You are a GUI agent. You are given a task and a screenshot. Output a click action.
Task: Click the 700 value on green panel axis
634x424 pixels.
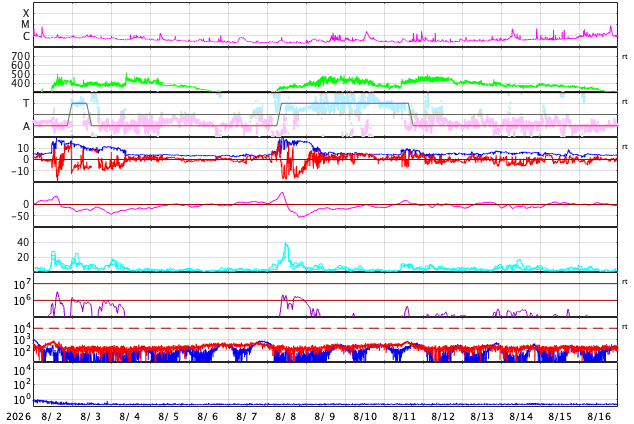pyautogui.click(x=20, y=56)
